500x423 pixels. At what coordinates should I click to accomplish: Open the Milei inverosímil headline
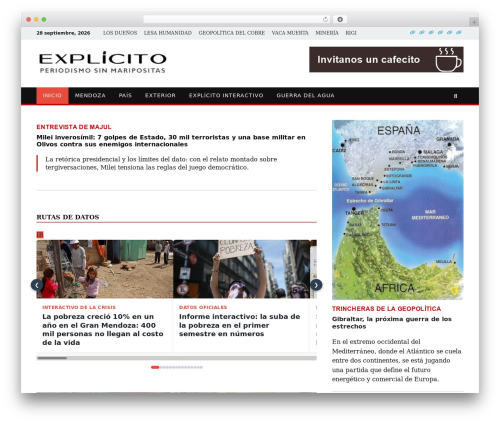[x=171, y=141]
